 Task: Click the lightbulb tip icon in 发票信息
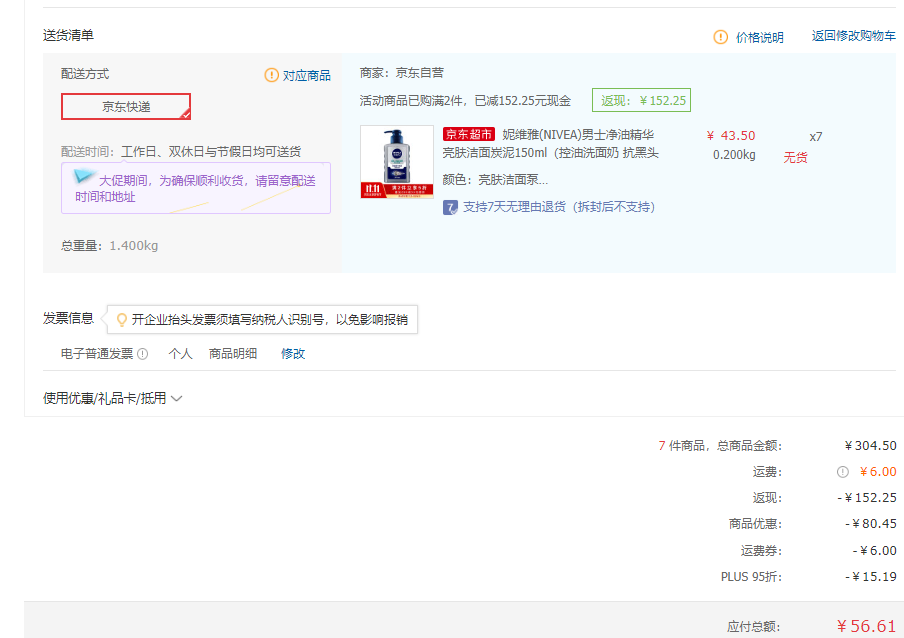click(122, 320)
